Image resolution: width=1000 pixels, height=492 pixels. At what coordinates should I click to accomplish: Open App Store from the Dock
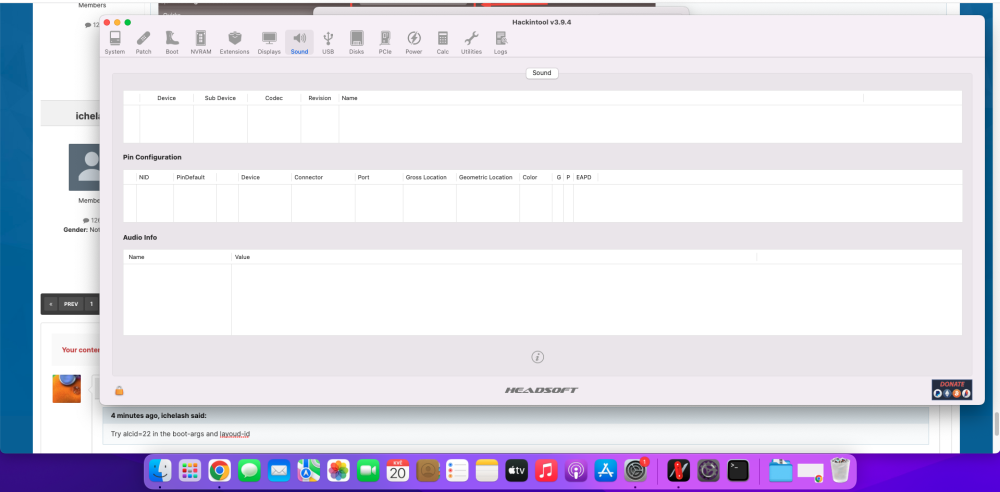(x=606, y=471)
